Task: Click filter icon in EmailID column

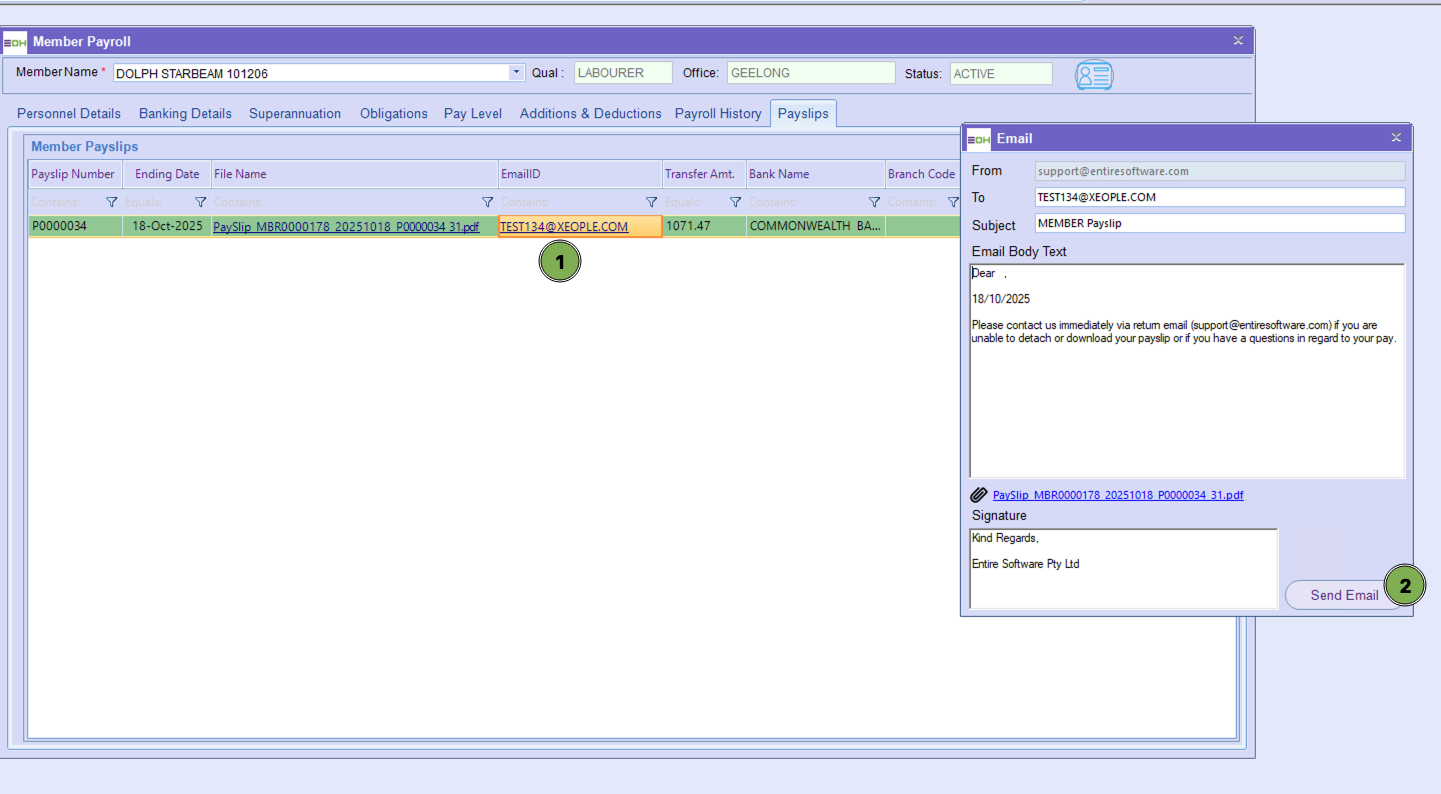Action: coord(651,202)
